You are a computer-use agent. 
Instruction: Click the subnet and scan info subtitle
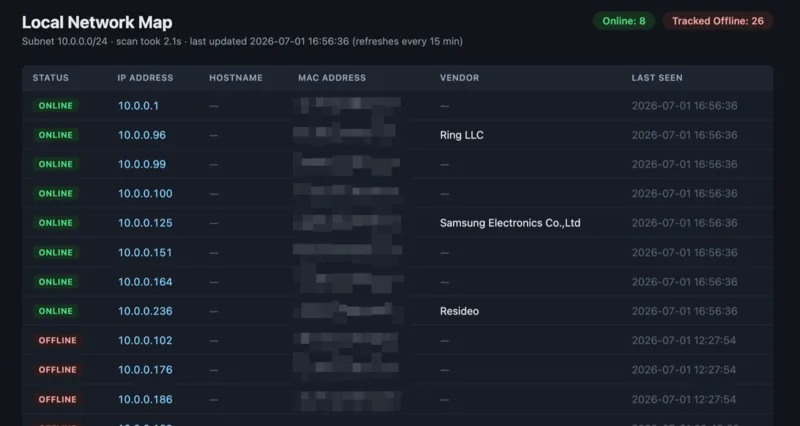point(242,41)
